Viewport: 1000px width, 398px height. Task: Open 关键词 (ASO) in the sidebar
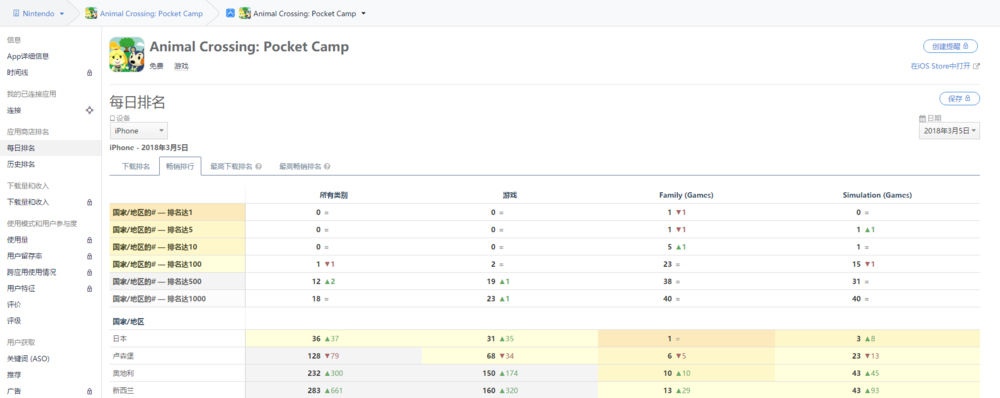tap(28, 358)
